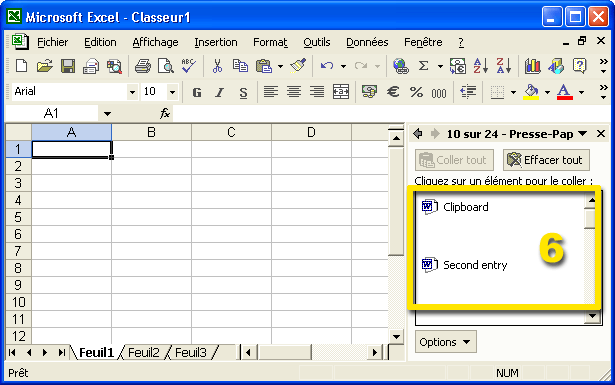Expand the AutoSum functions dropdown arrow

click(x=440, y=66)
